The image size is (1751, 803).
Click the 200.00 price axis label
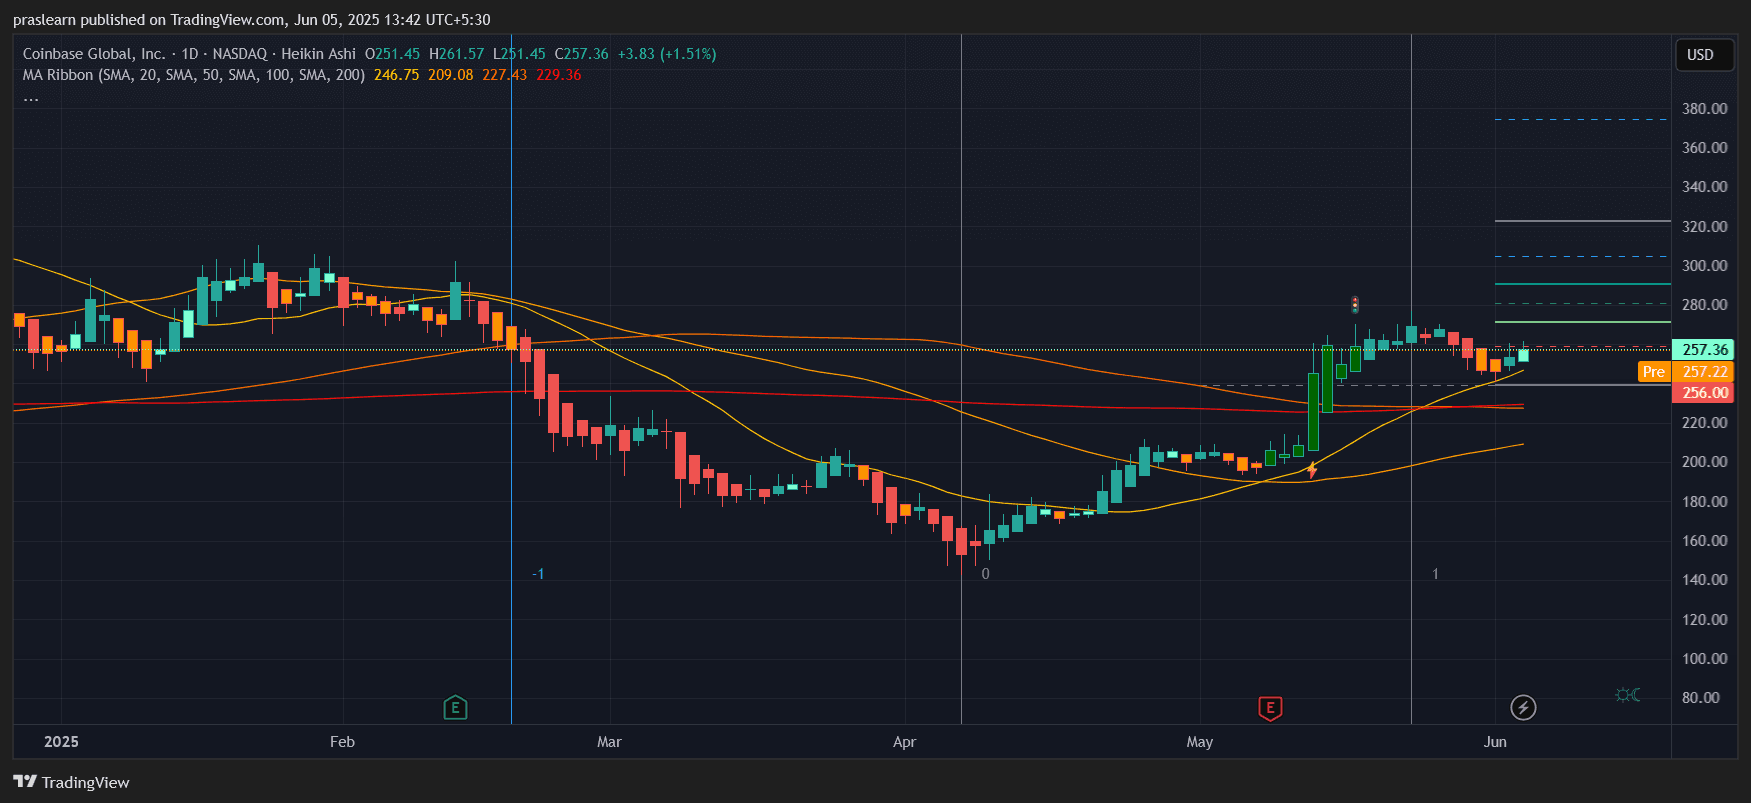[1704, 461]
